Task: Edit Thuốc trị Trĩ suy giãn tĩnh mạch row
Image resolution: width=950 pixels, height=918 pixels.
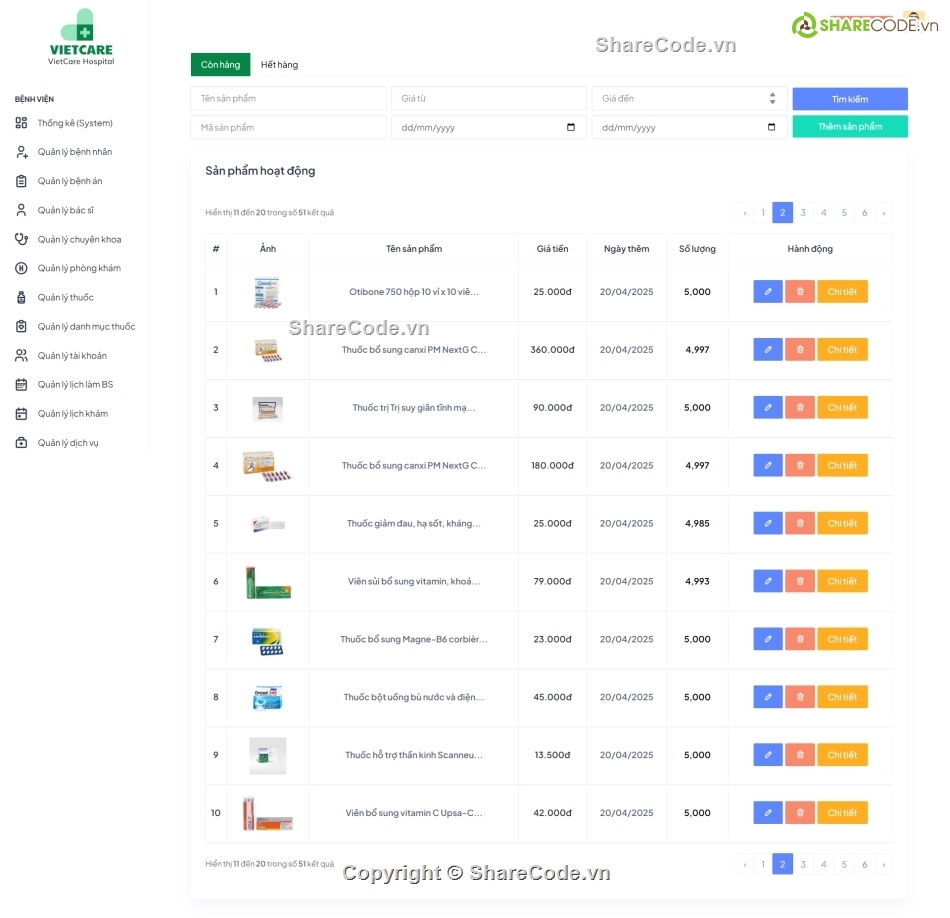Action: point(768,407)
